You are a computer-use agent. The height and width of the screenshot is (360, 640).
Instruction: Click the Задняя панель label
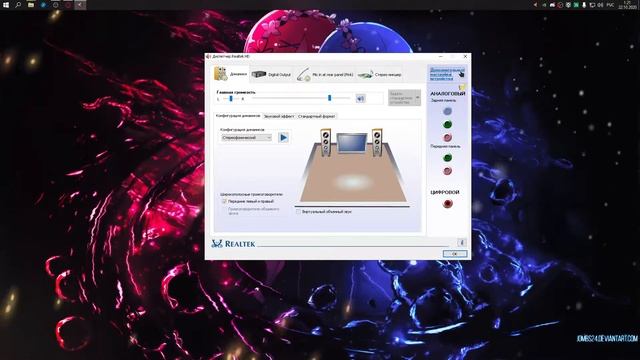pyautogui.click(x=443, y=100)
